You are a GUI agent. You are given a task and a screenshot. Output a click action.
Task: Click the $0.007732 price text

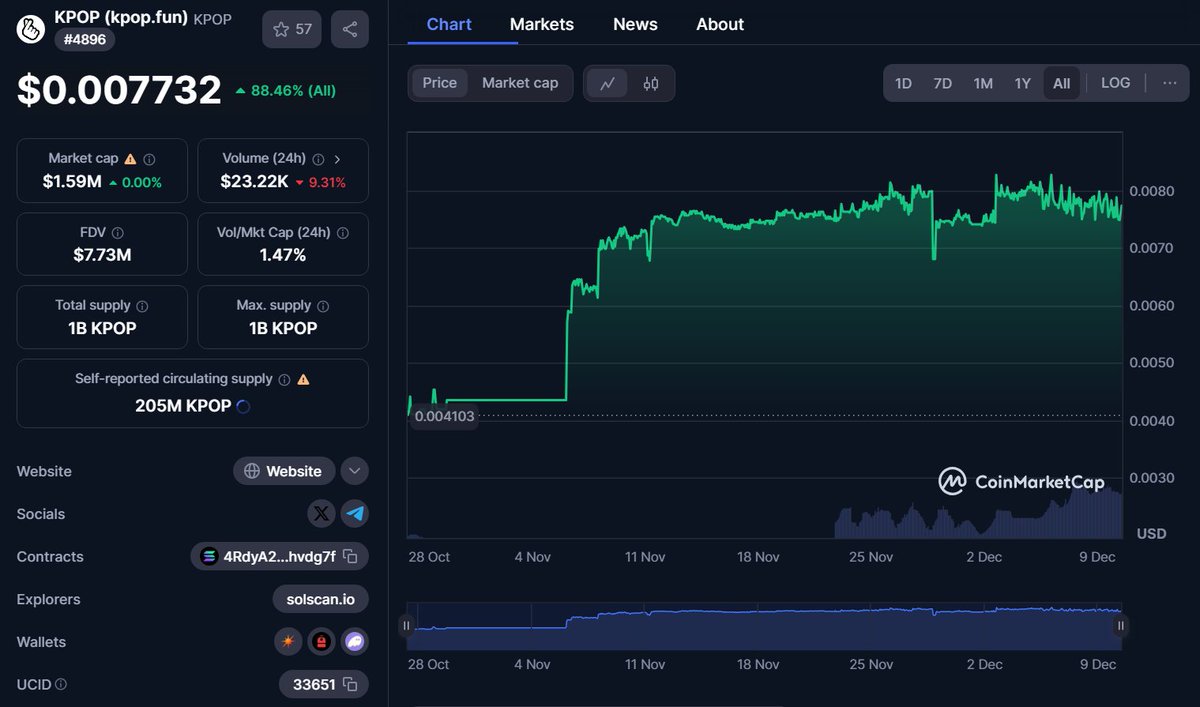119,90
